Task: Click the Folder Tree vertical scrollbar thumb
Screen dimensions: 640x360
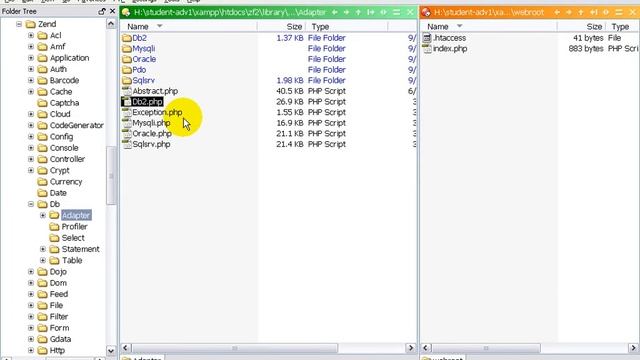Action: point(111,176)
